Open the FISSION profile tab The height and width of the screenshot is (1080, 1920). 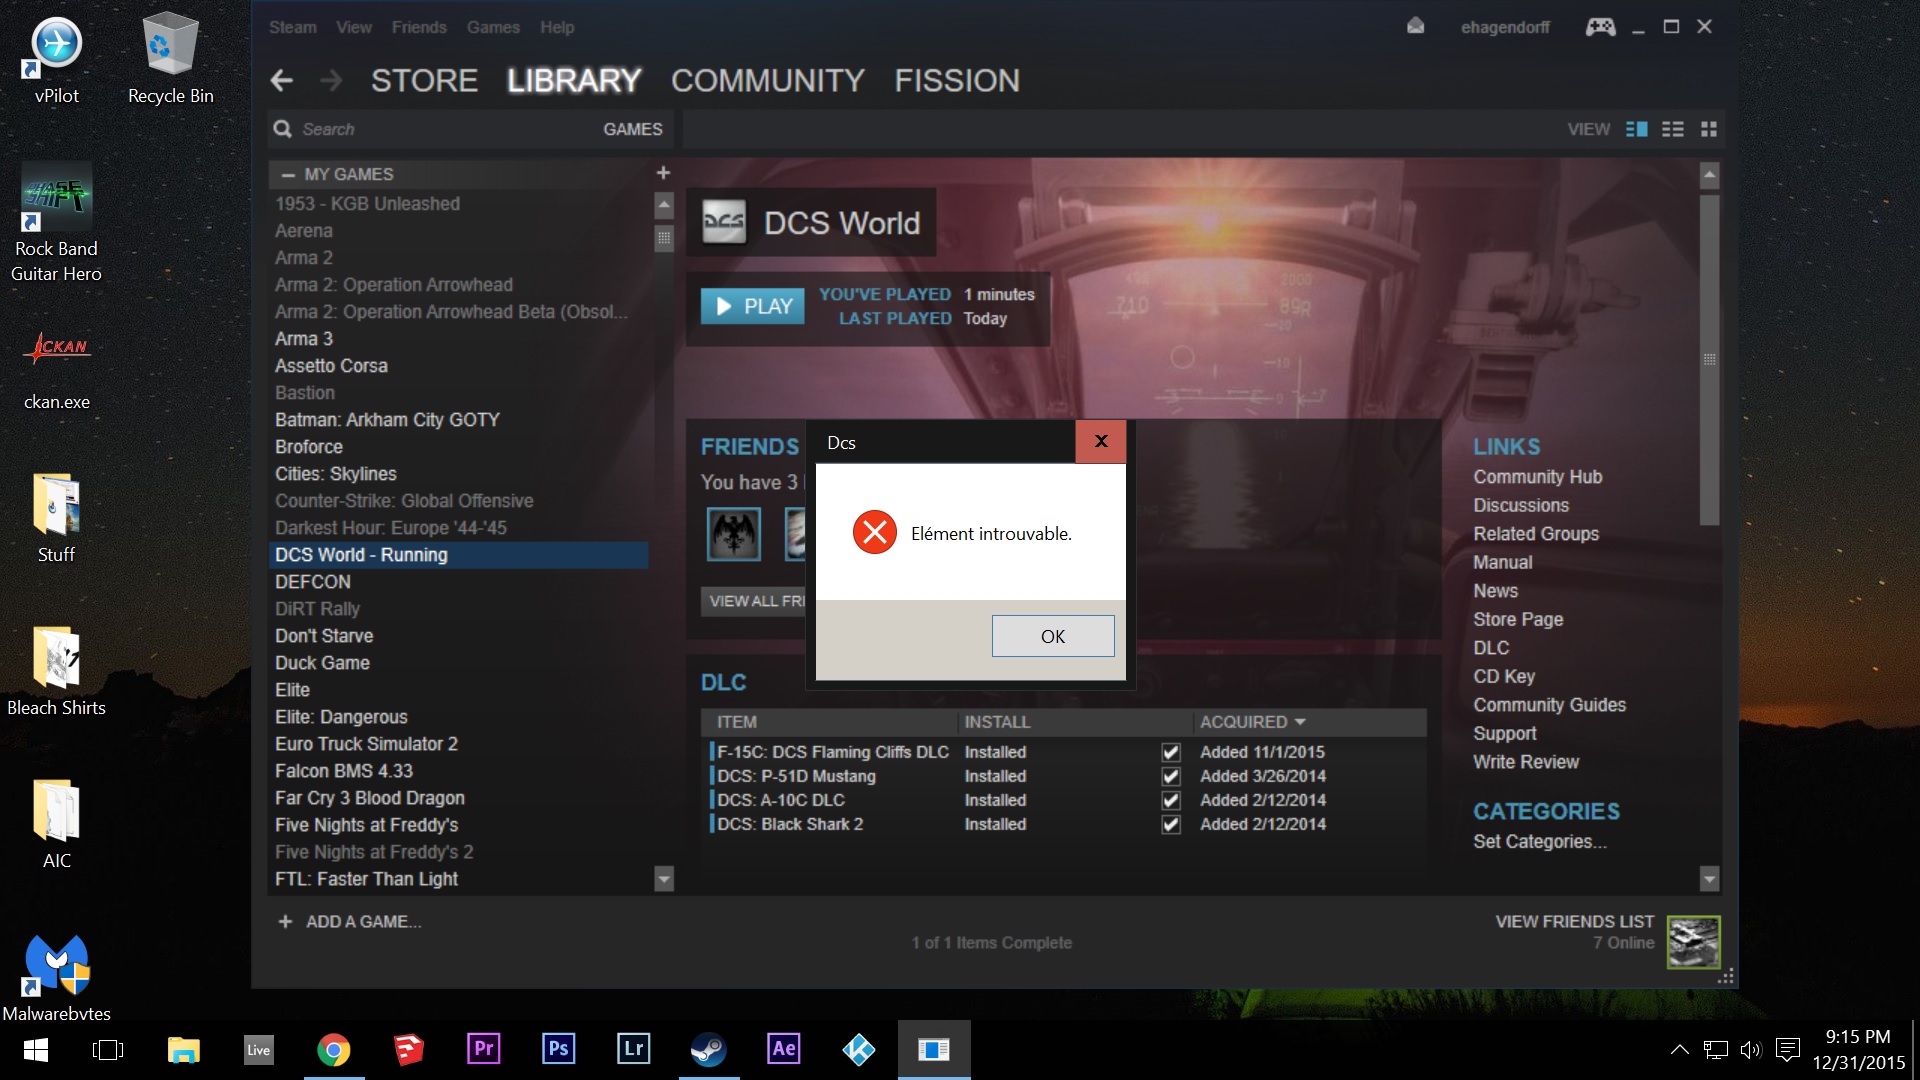(x=957, y=81)
